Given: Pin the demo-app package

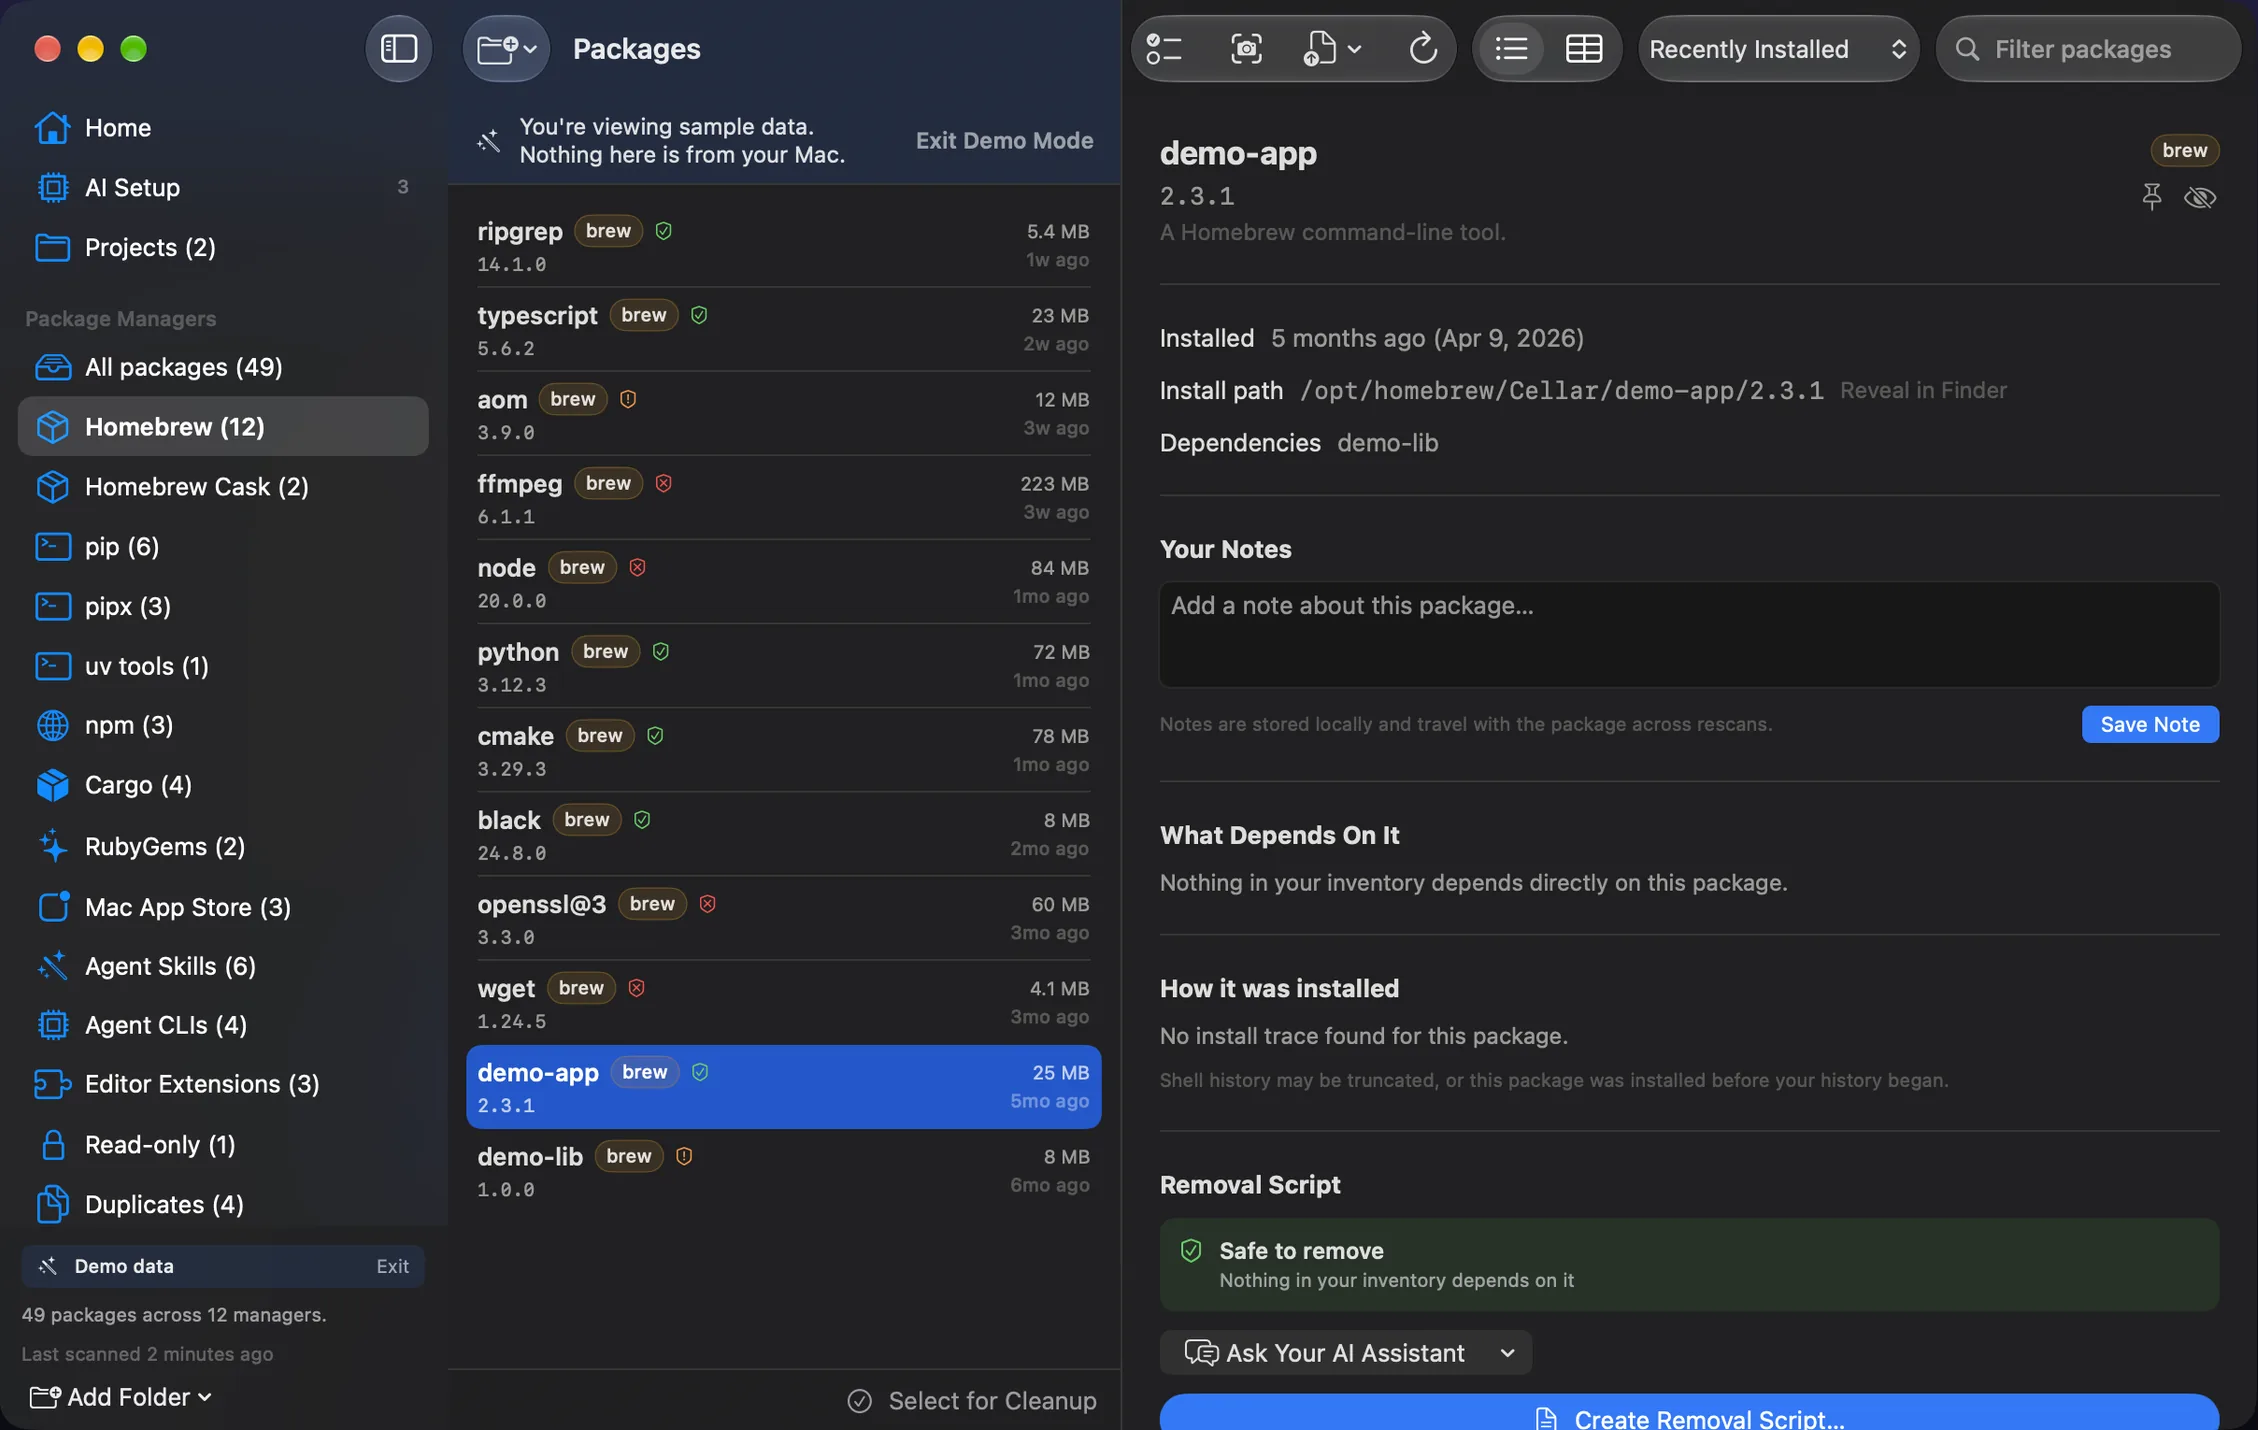Looking at the screenshot, I should [x=2151, y=197].
